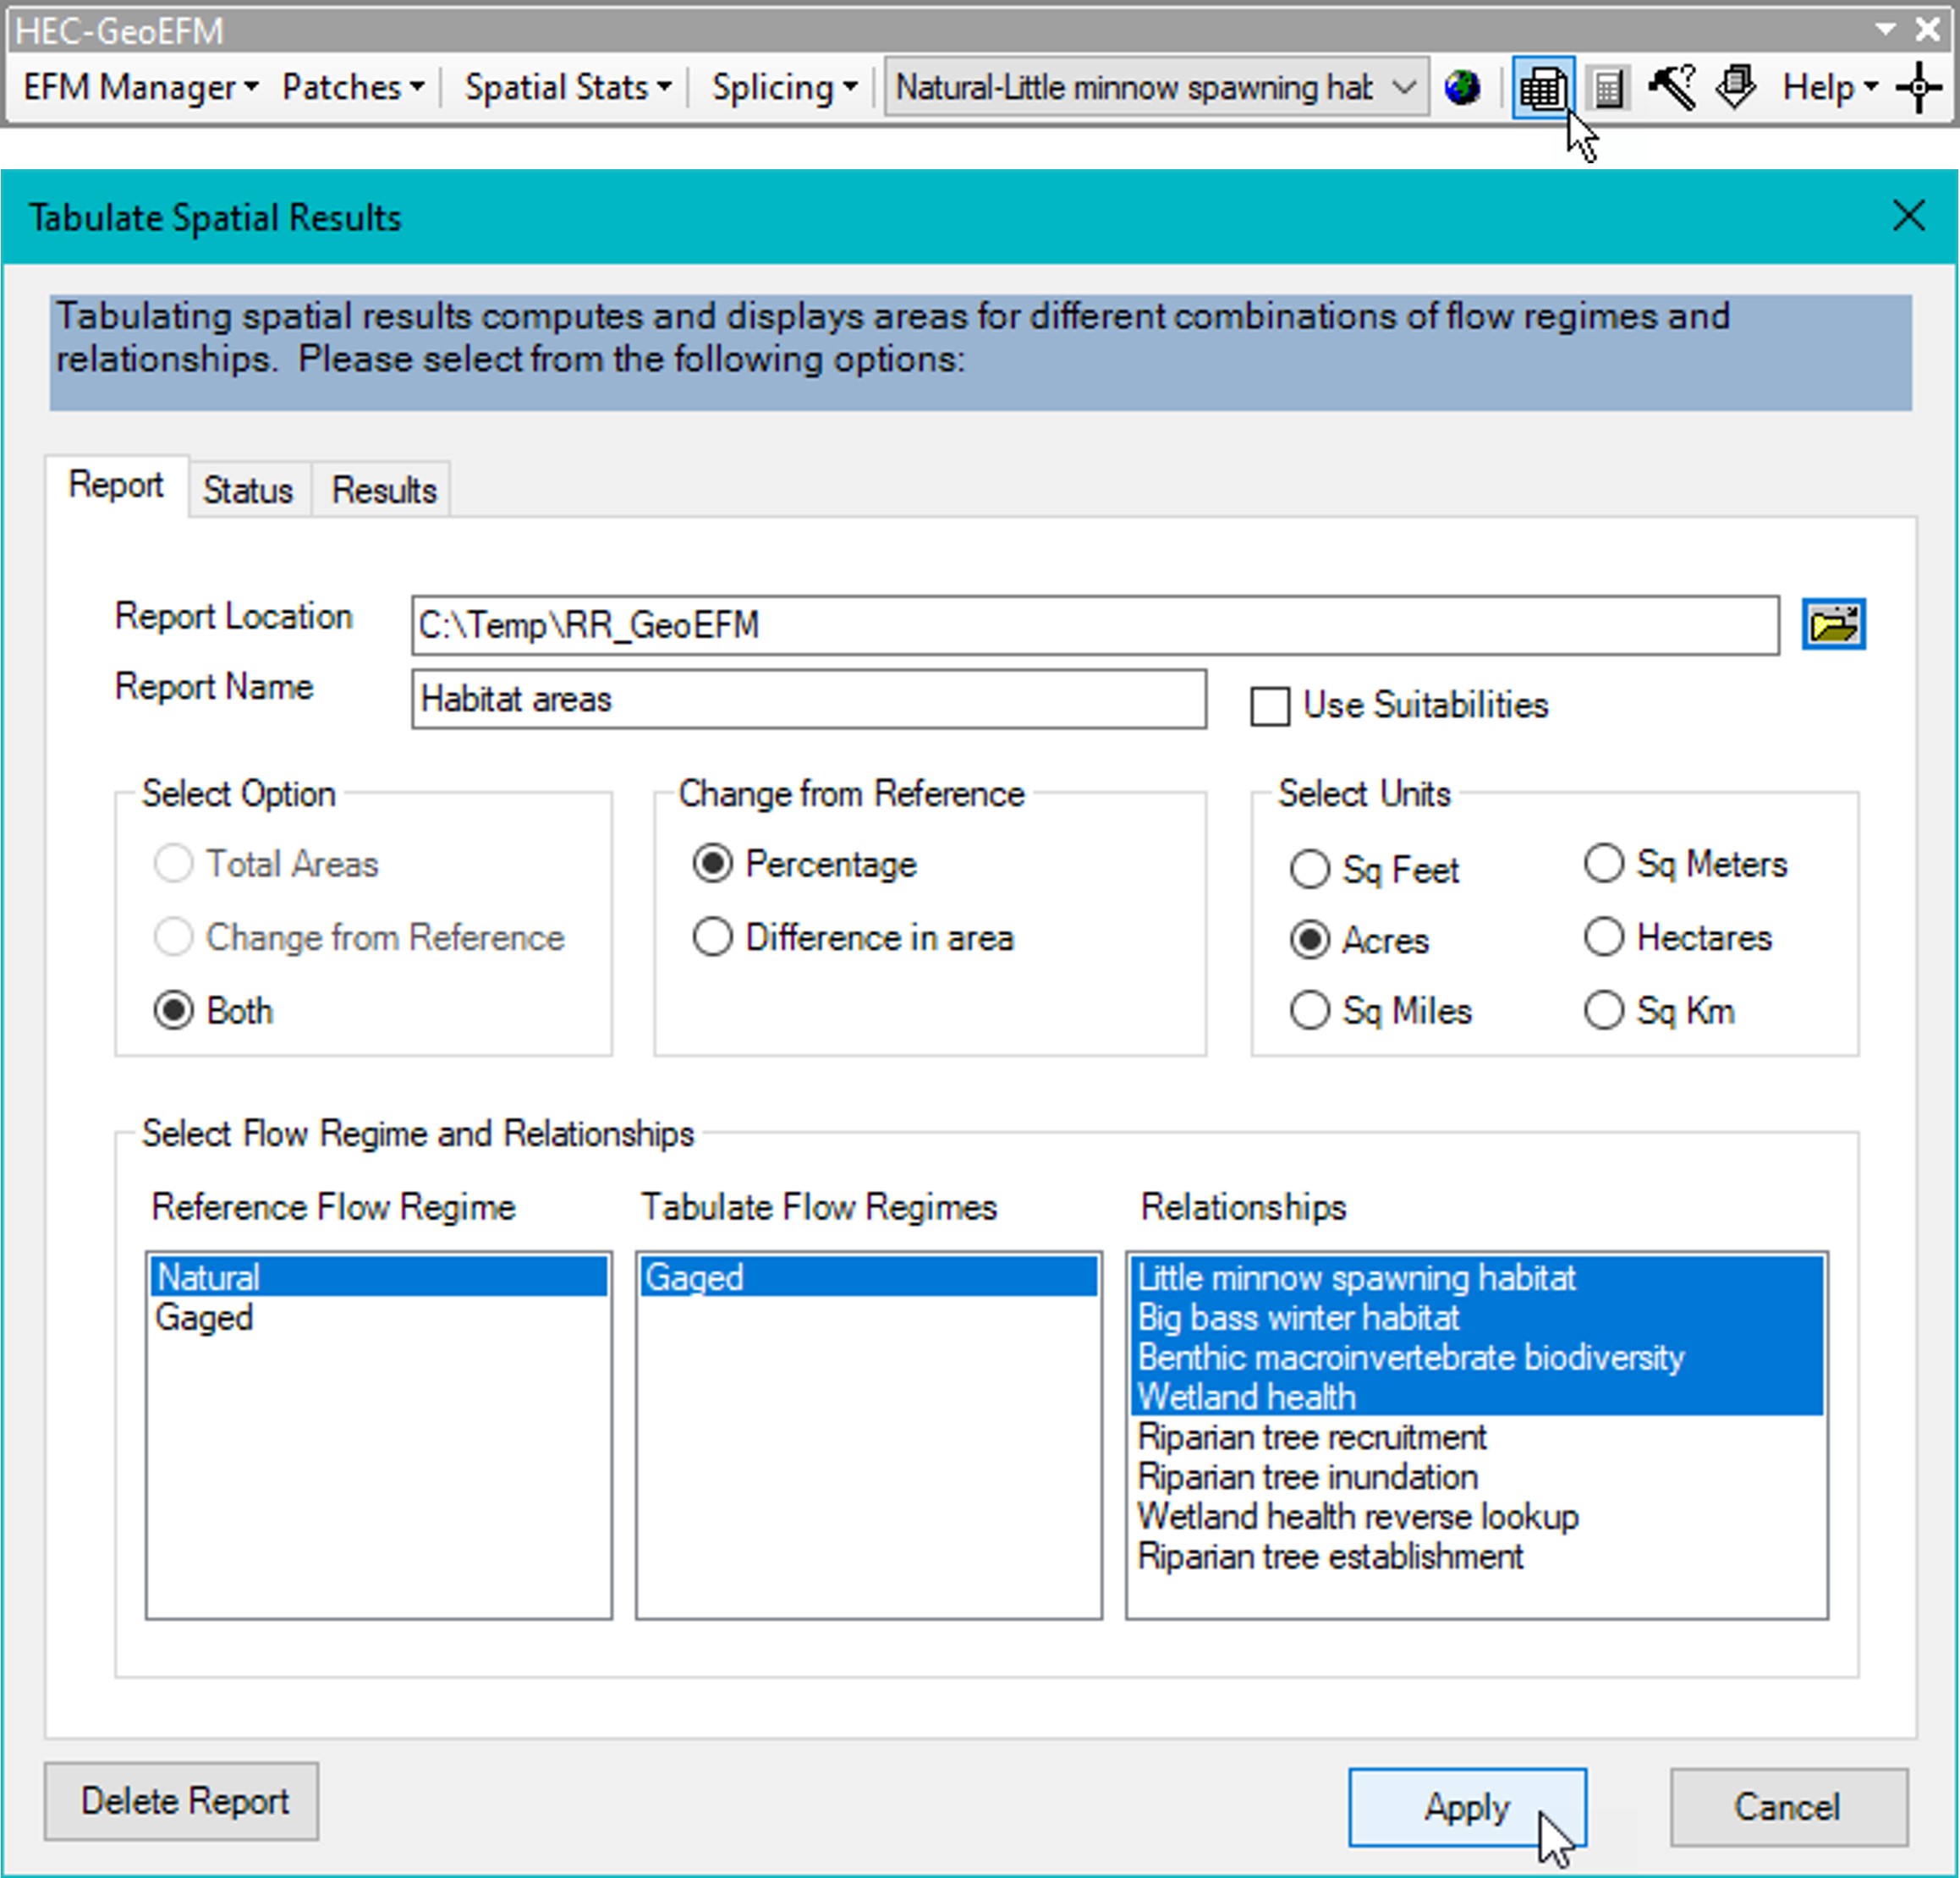Image resolution: width=1960 pixels, height=1878 pixels.
Task: Click the Tabulate Spatial Results table icon
Action: pyautogui.click(x=1542, y=88)
